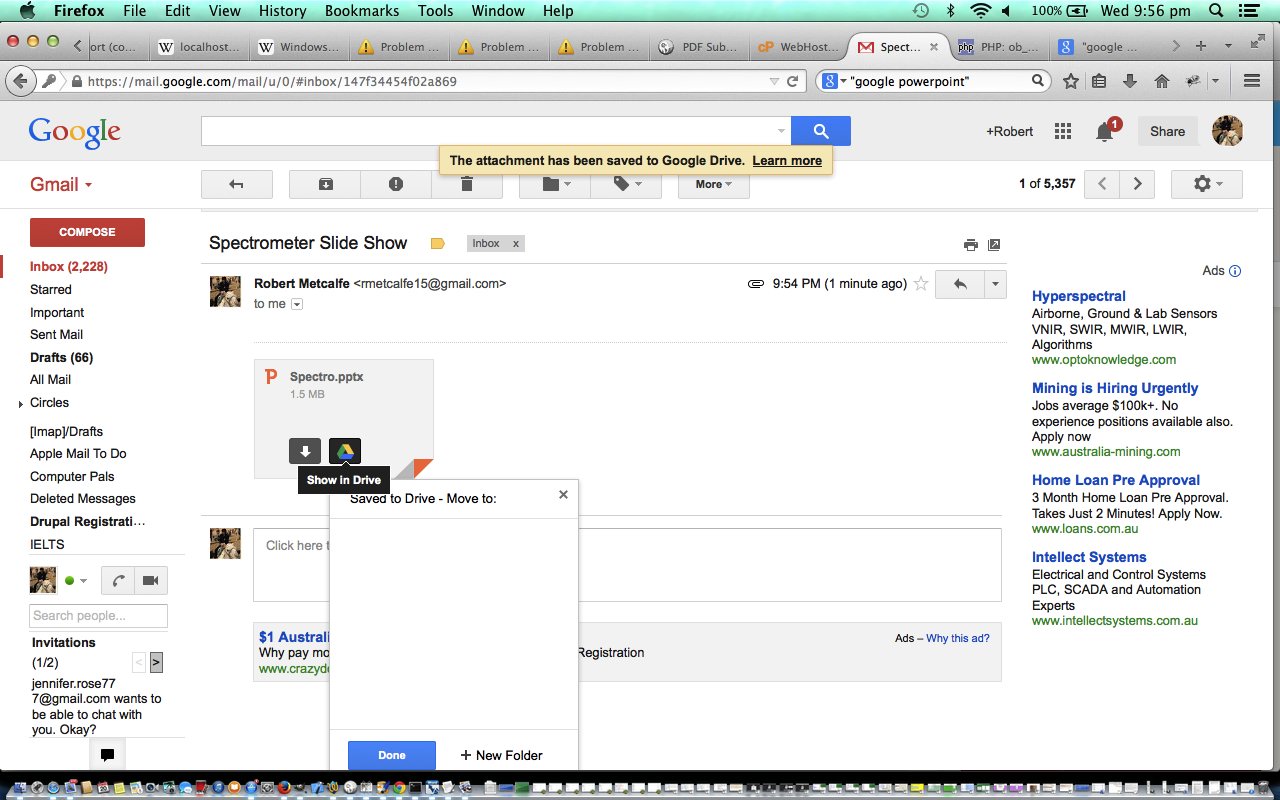Image resolution: width=1280 pixels, height=800 pixels.
Task: Click the Show in Drive icon
Action: tap(344, 451)
